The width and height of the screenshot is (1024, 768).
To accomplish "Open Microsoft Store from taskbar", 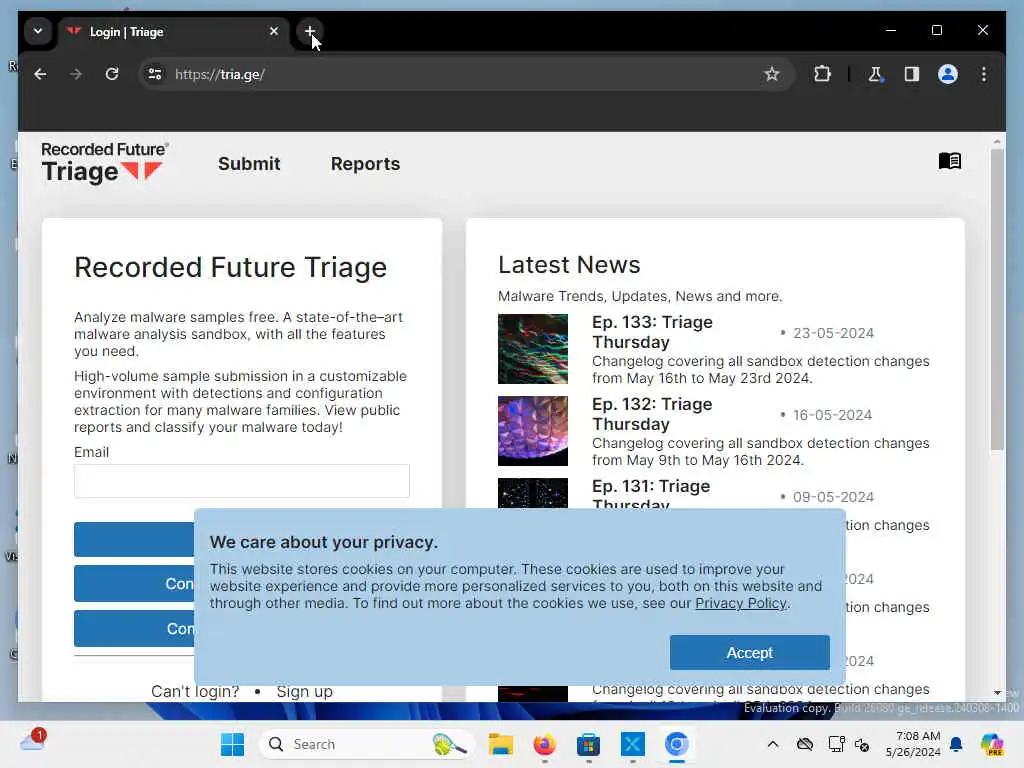I will 588,744.
